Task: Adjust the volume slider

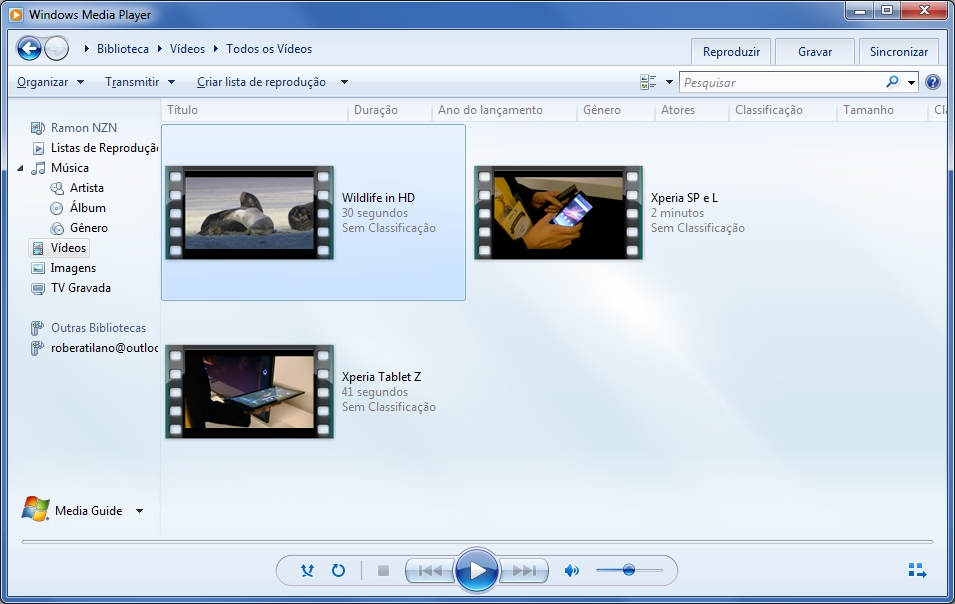Action: pyautogui.click(x=629, y=571)
